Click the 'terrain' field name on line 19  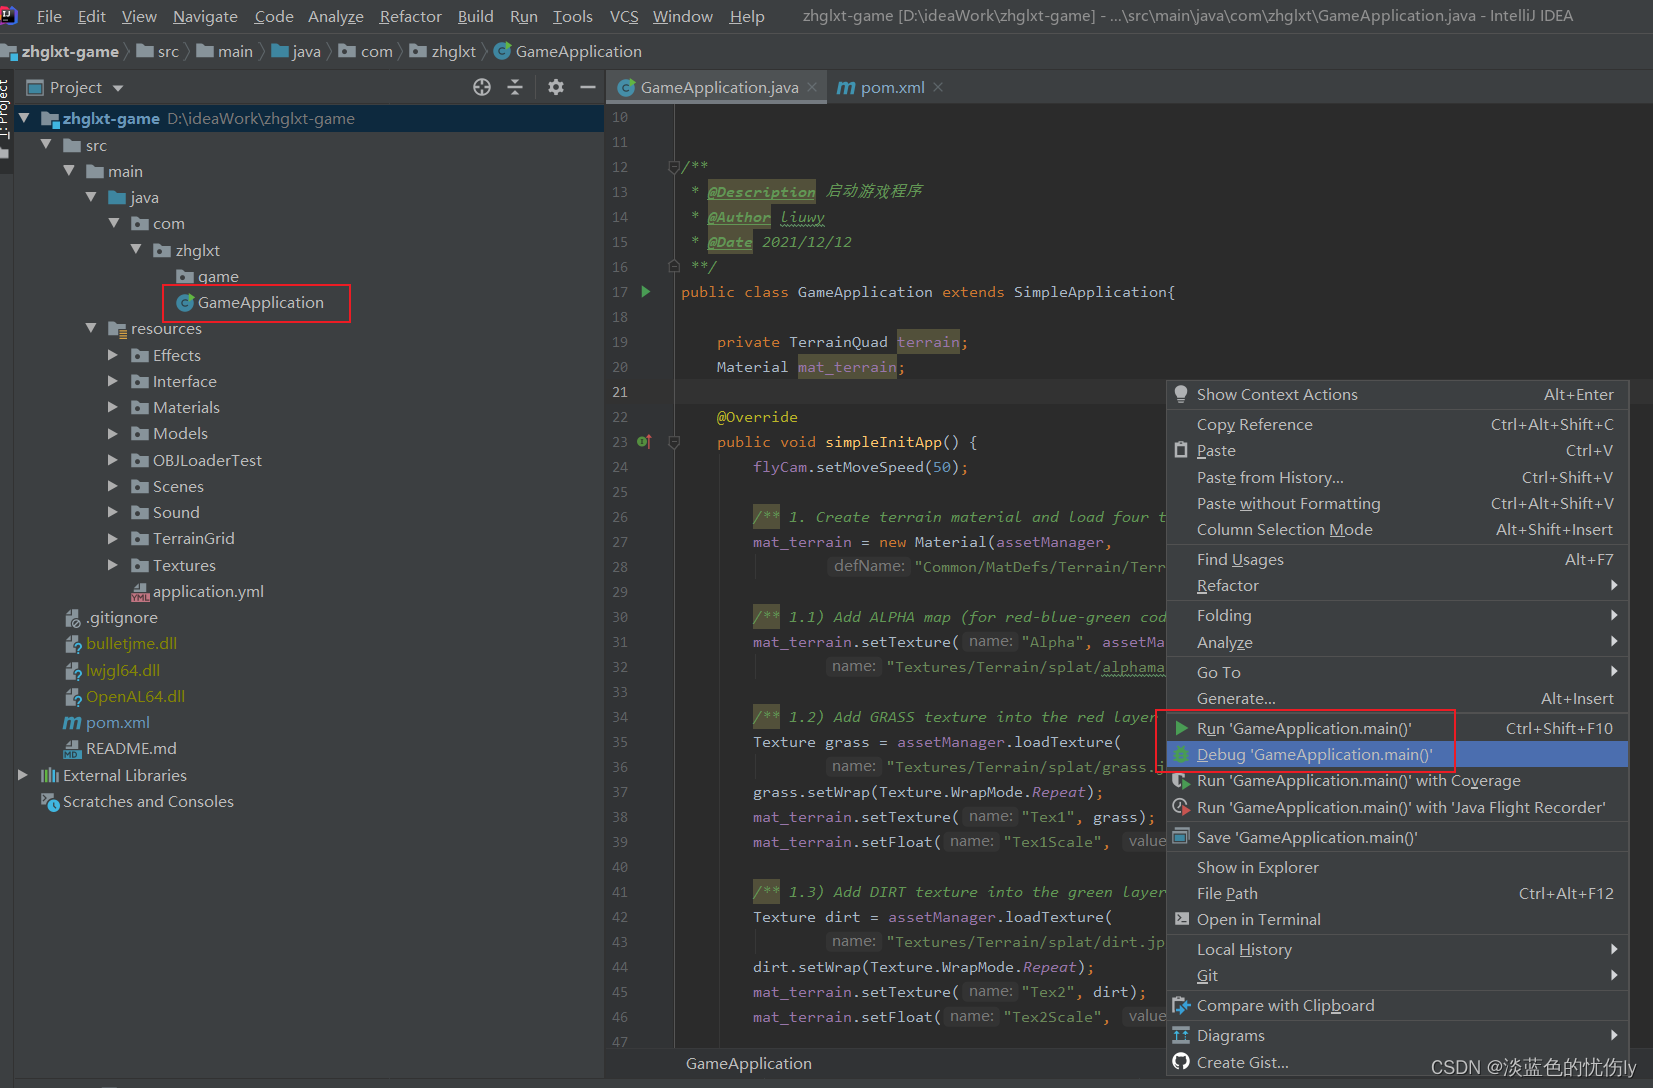click(x=928, y=342)
